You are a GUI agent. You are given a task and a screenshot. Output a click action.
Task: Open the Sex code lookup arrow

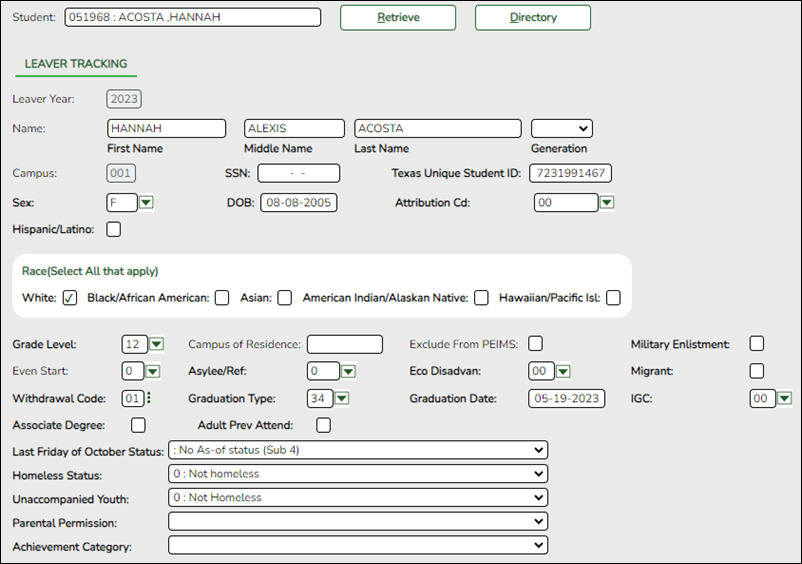pos(146,202)
